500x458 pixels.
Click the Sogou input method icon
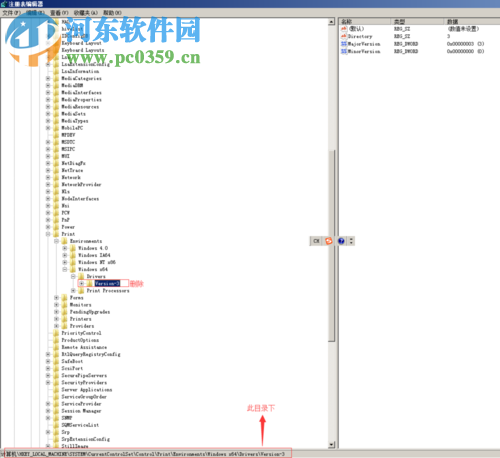329,241
